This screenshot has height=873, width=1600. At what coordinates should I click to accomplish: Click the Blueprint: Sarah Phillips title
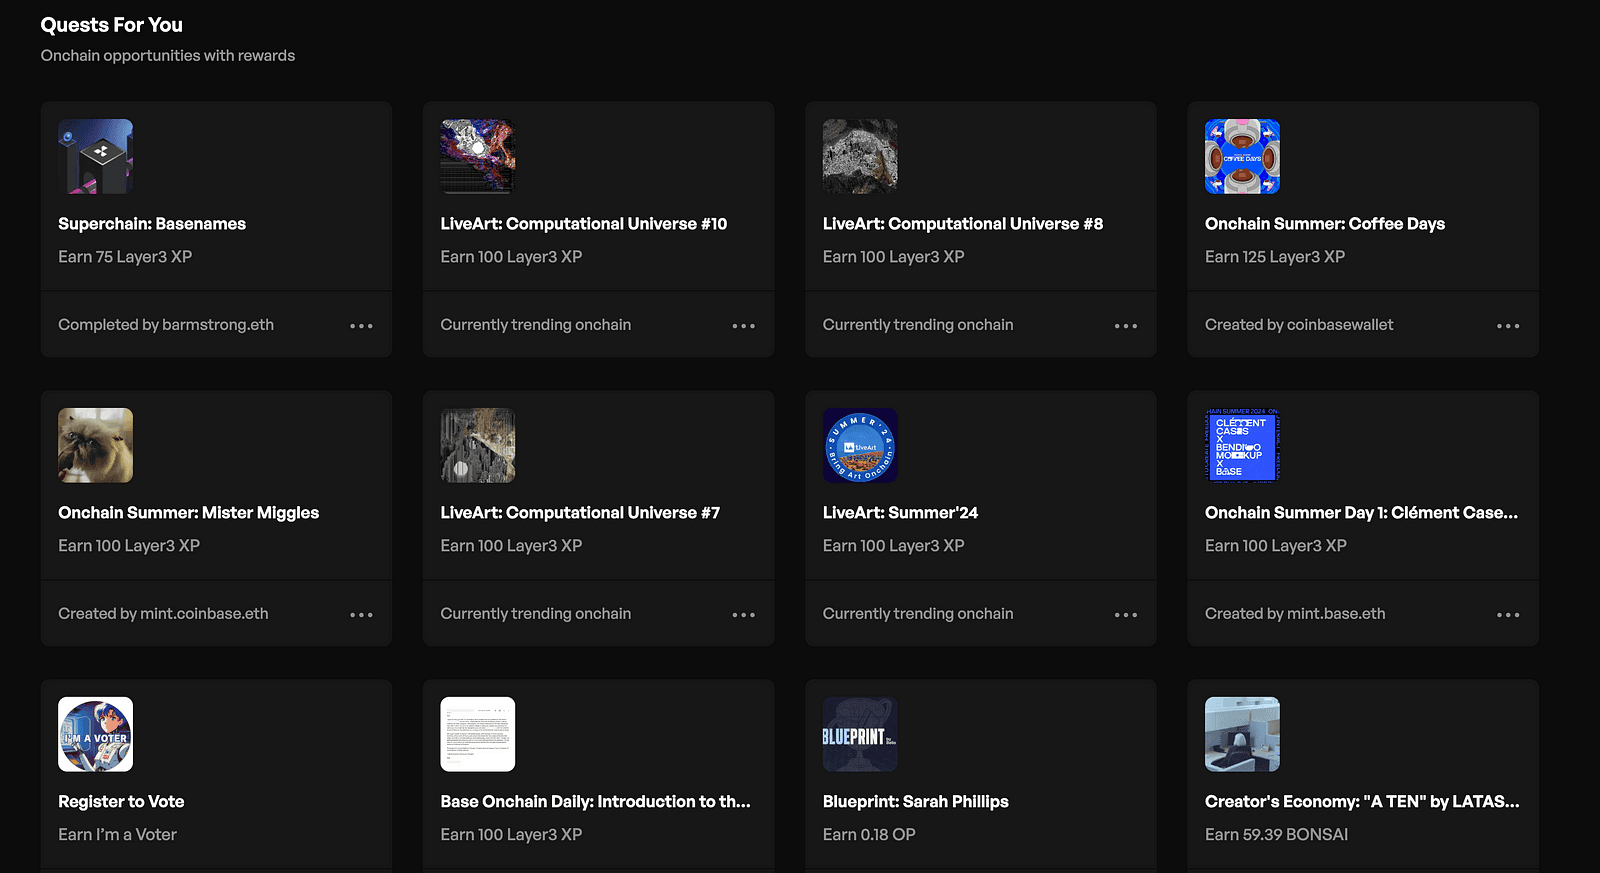(x=916, y=802)
